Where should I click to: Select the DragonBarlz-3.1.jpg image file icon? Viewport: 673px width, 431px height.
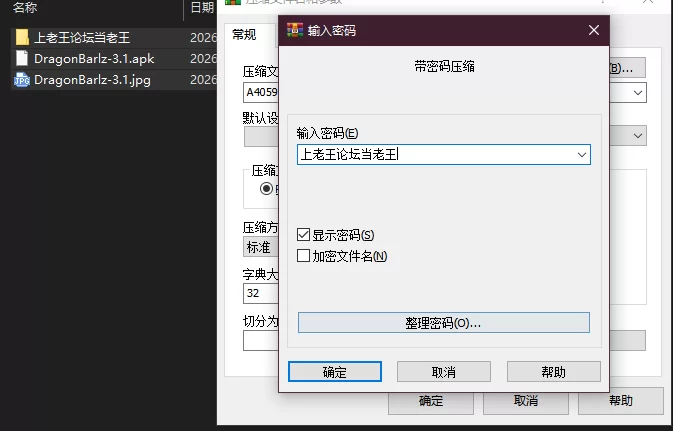point(22,80)
